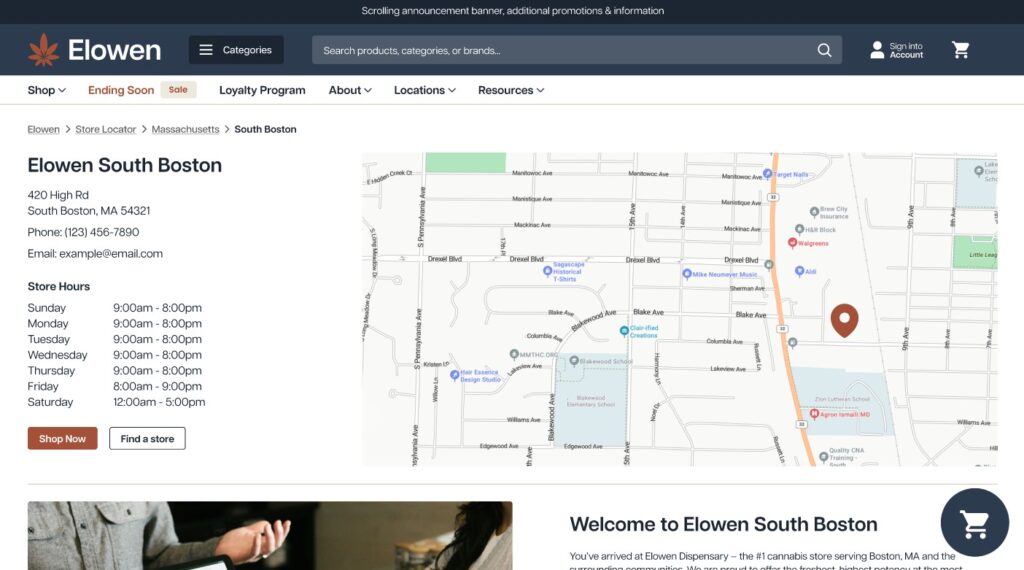Click the account person icon

(877, 50)
